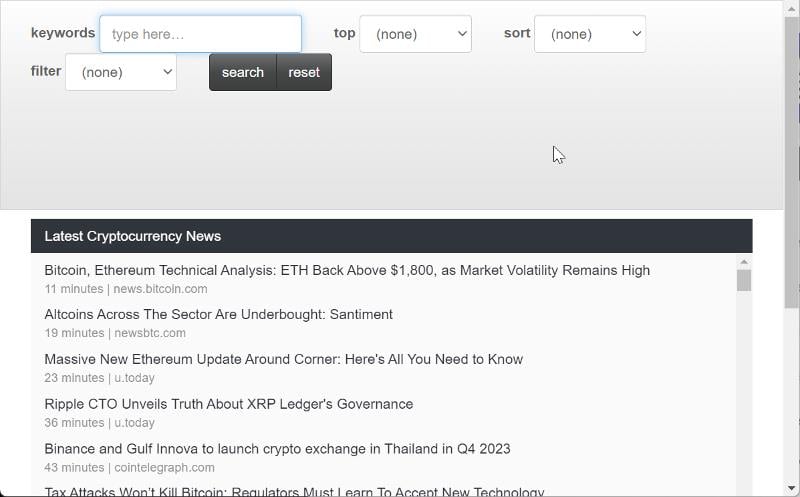This screenshot has width=800, height=497.
Task: Click news list scrollbar up arrow
Action: click(x=744, y=262)
